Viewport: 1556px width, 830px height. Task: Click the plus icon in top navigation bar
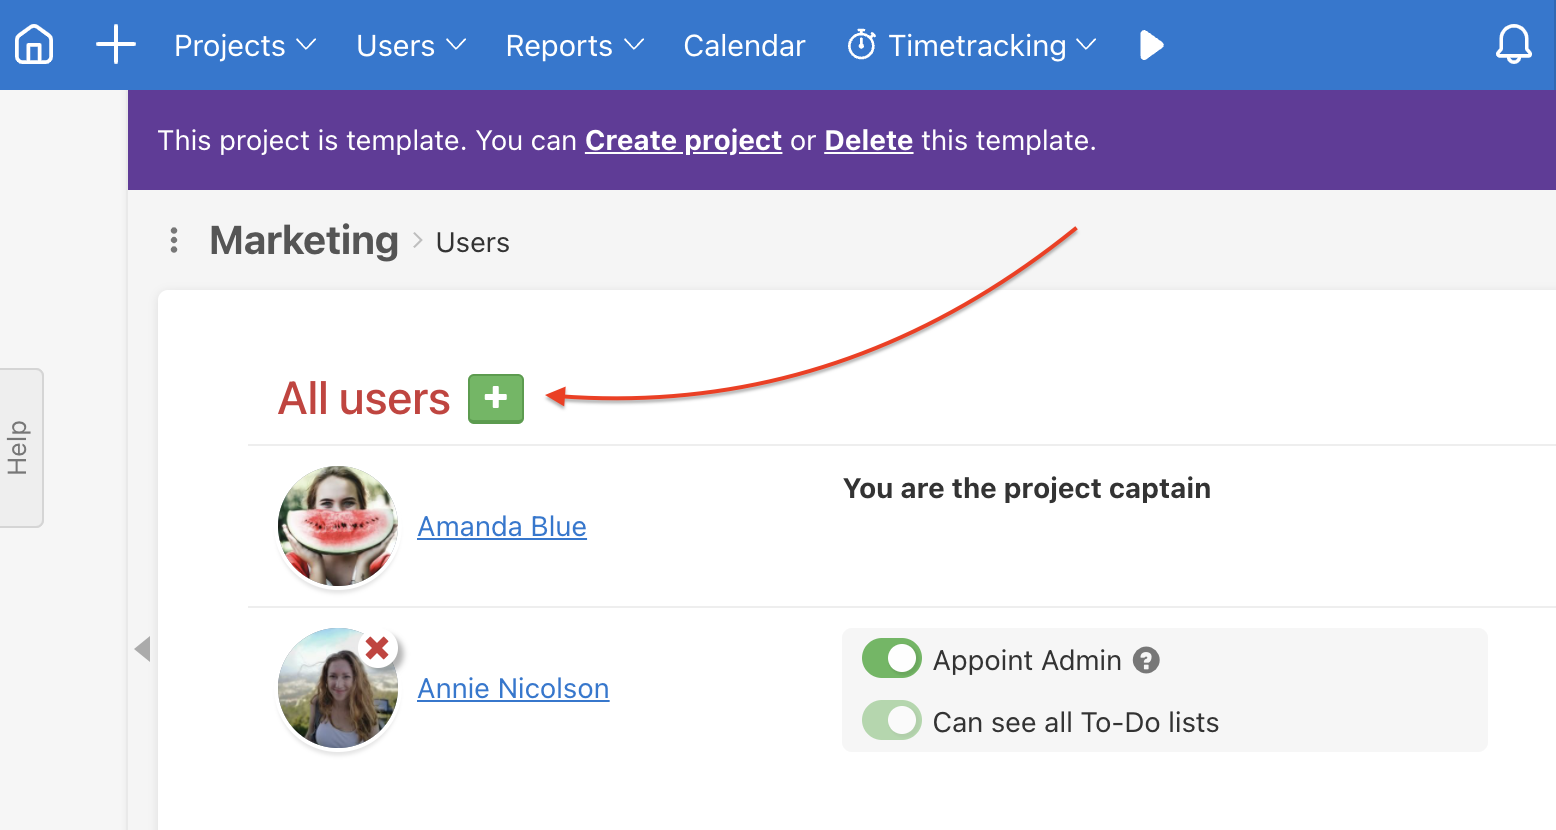(x=116, y=45)
